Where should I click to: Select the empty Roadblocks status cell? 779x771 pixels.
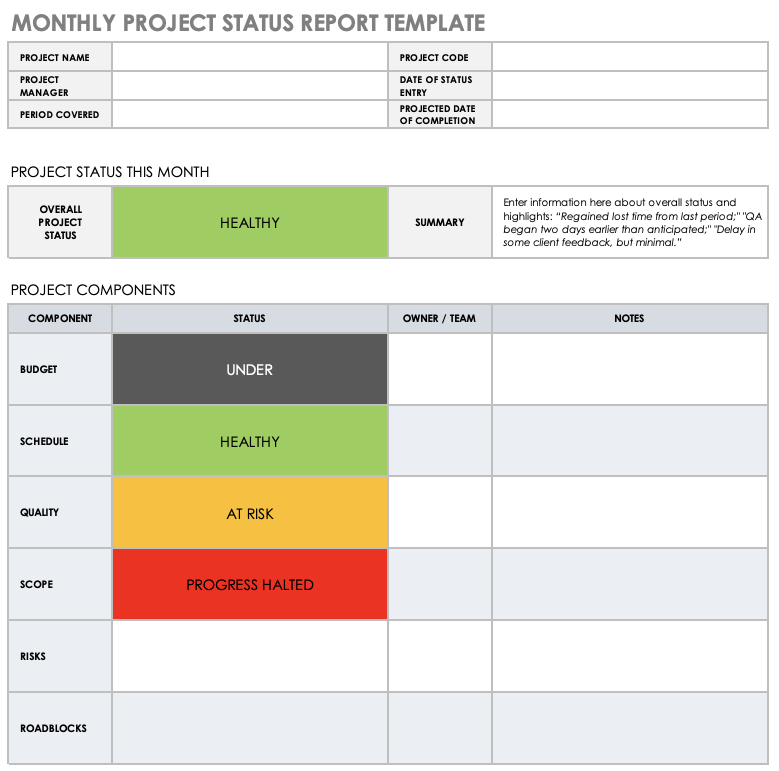pos(249,728)
